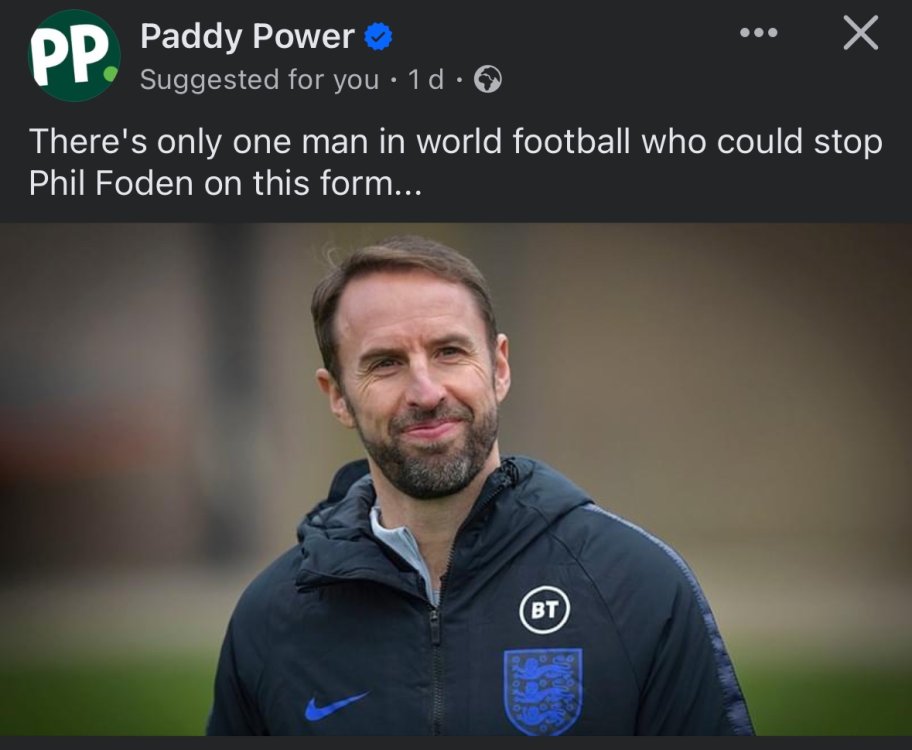
Task: Click the man's face in the photo
Action: click(x=417, y=375)
